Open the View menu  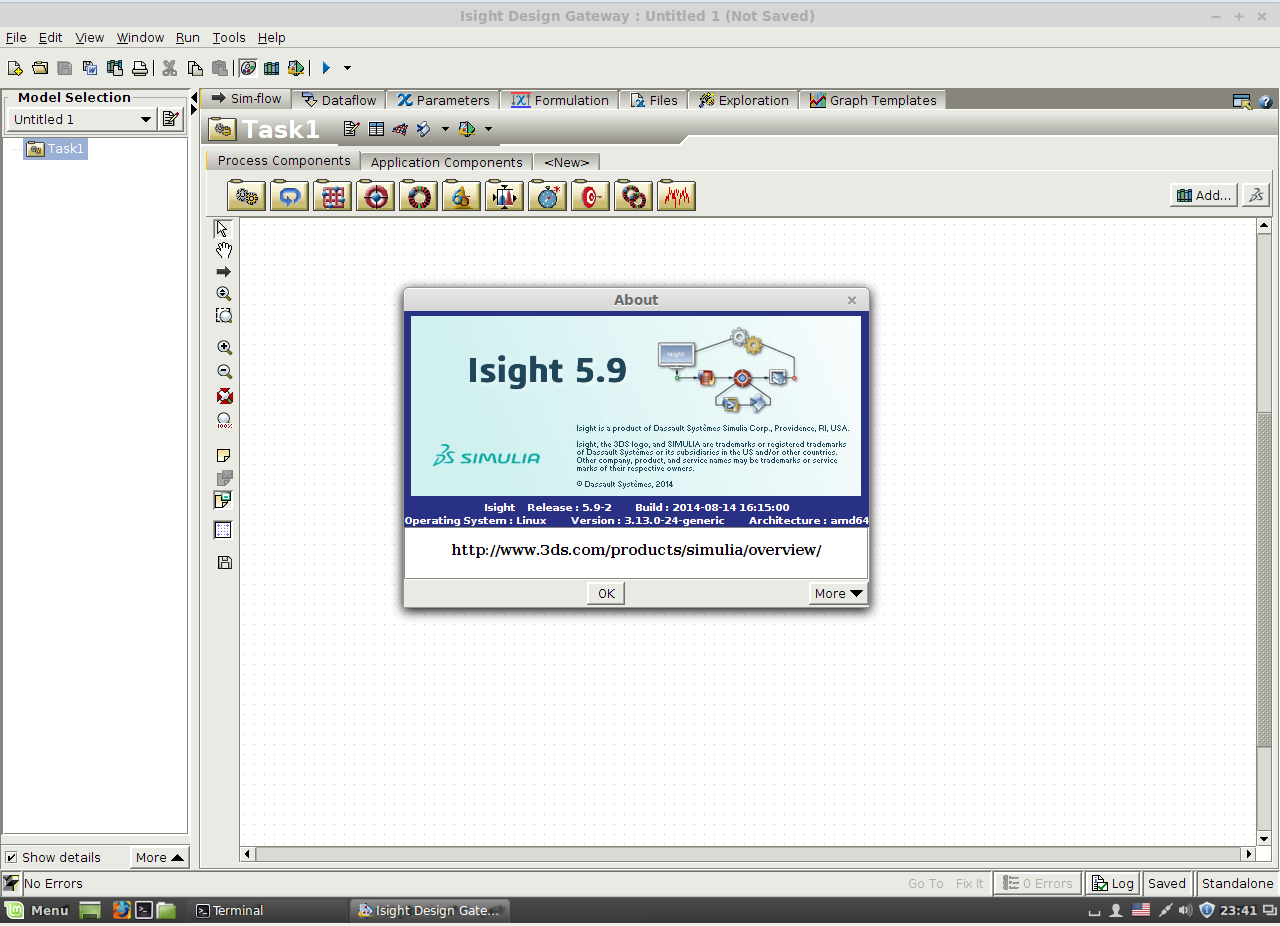tap(89, 37)
